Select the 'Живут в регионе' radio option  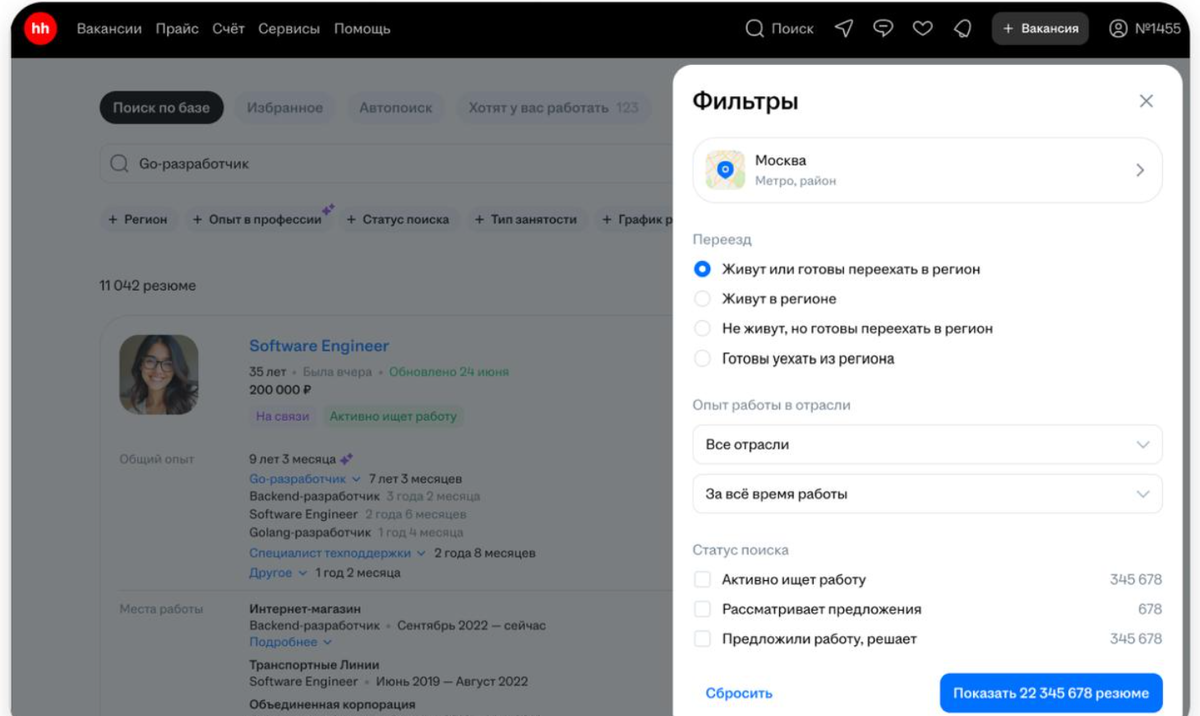point(703,298)
